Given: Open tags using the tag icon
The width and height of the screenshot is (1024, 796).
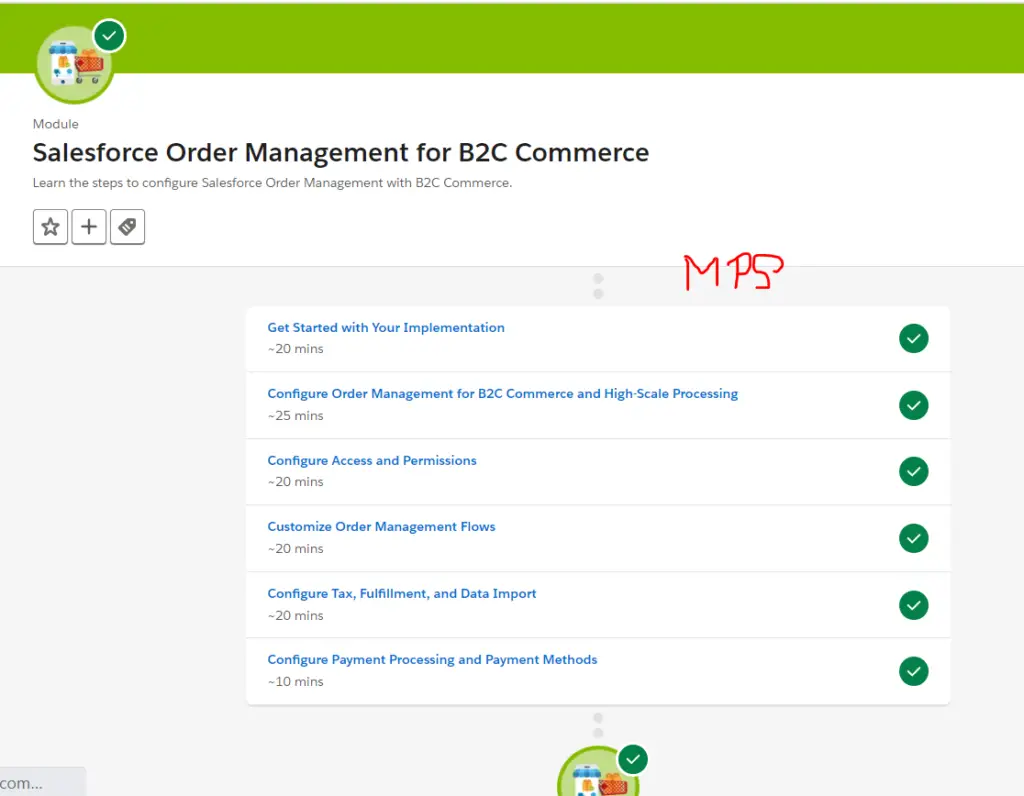Looking at the screenshot, I should (127, 227).
